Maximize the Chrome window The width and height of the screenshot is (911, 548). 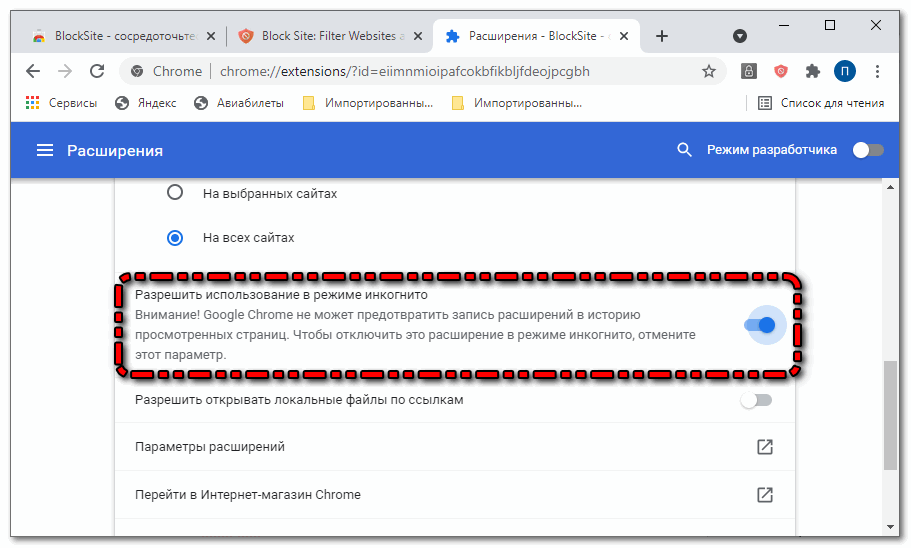[830, 26]
